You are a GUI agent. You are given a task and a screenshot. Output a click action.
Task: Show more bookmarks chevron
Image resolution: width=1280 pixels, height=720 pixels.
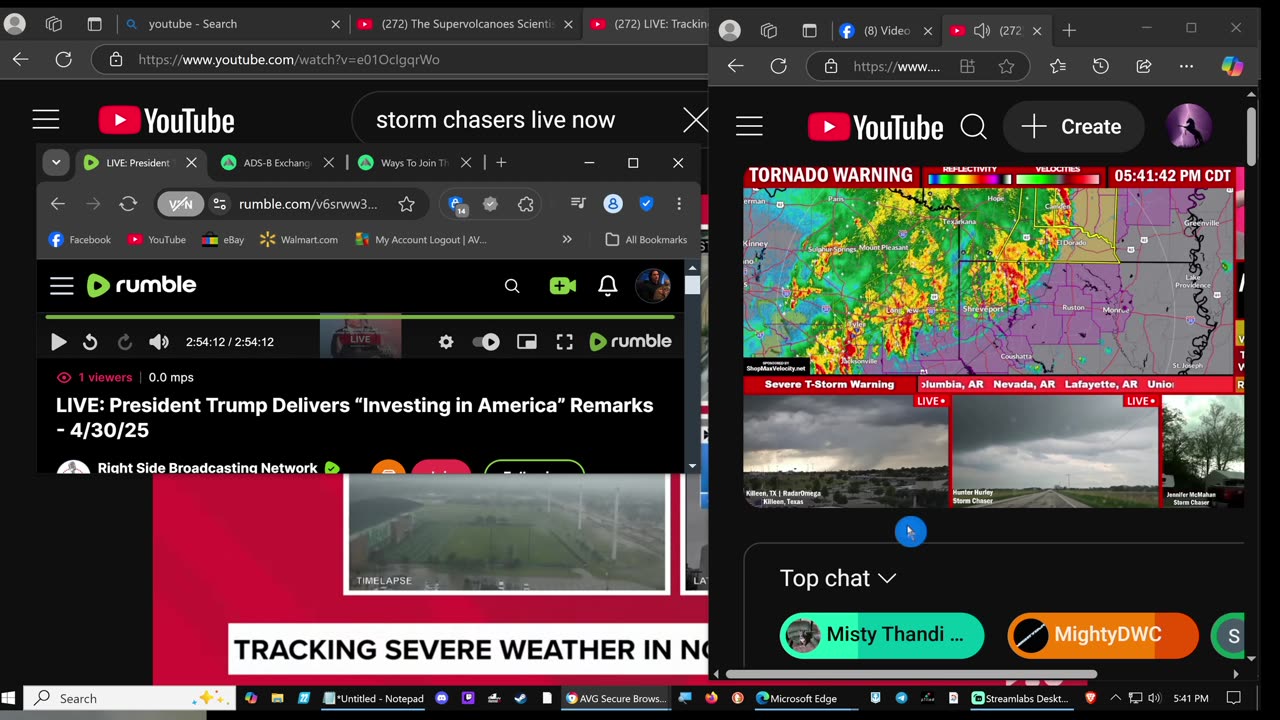pyautogui.click(x=567, y=240)
